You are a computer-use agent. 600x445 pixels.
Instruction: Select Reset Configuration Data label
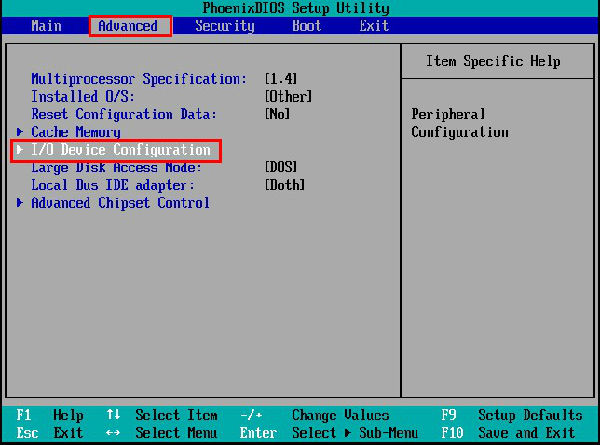(124, 114)
